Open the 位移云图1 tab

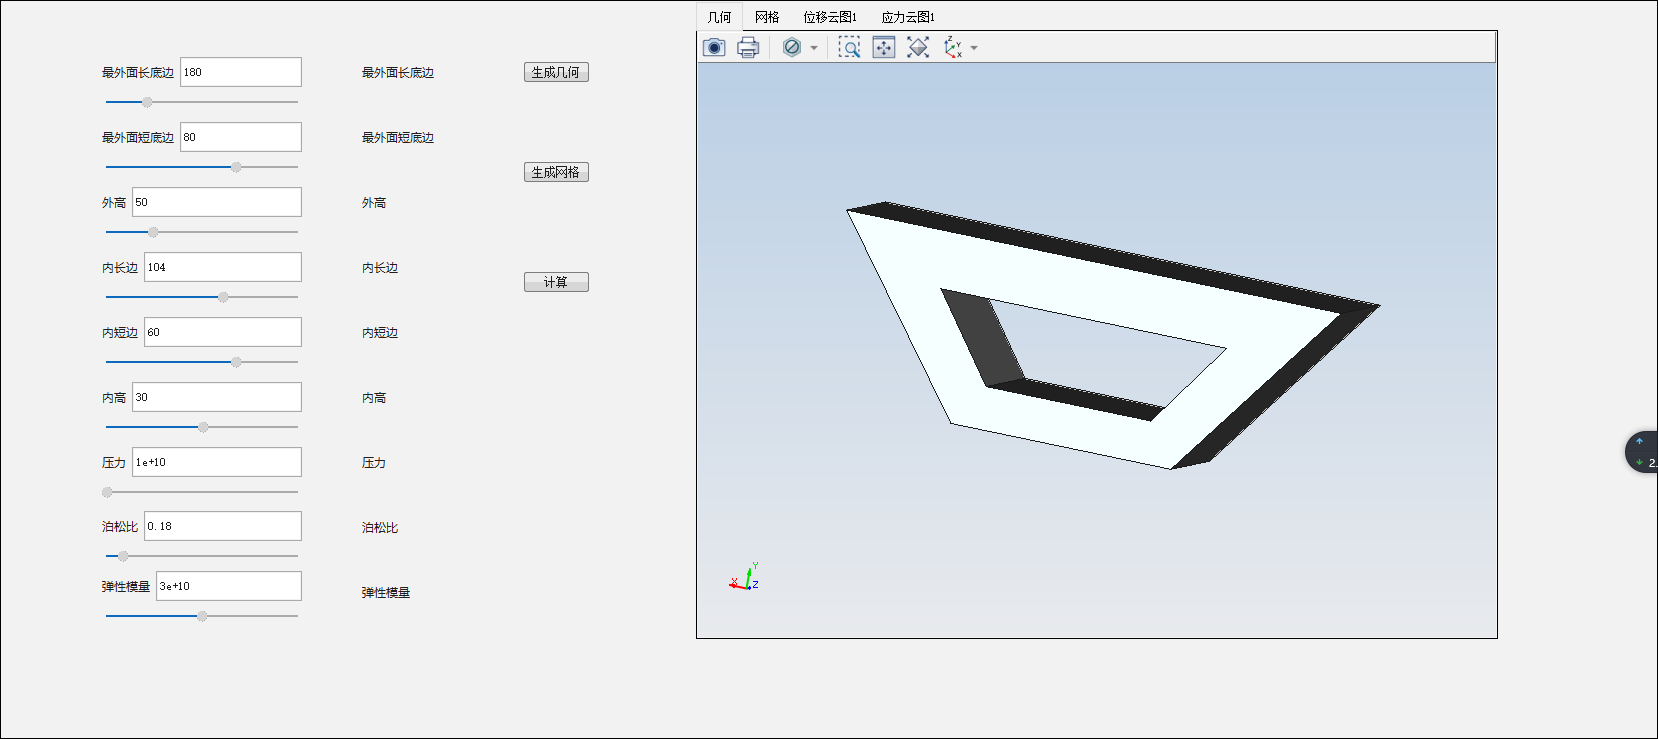pos(830,17)
